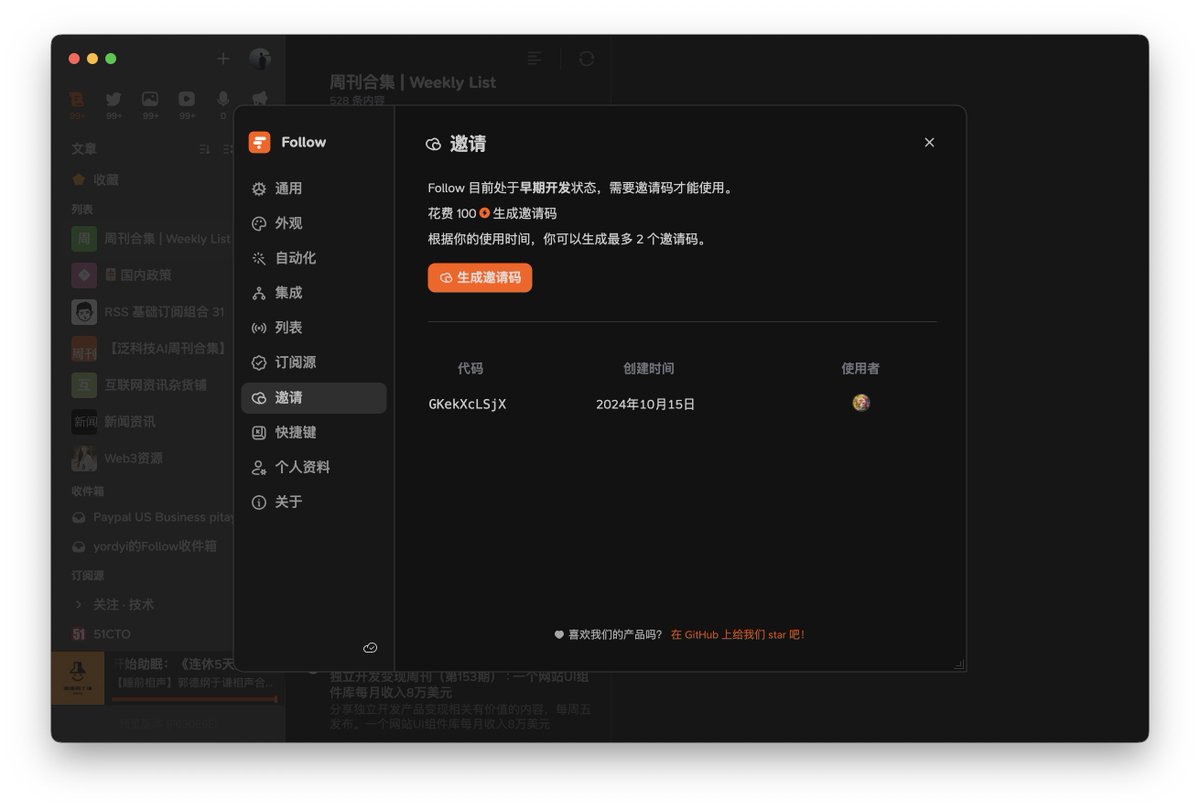Open Web3资源 list in sidebar
Image resolution: width=1200 pixels, height=810 pixels.
coord(150,458)
